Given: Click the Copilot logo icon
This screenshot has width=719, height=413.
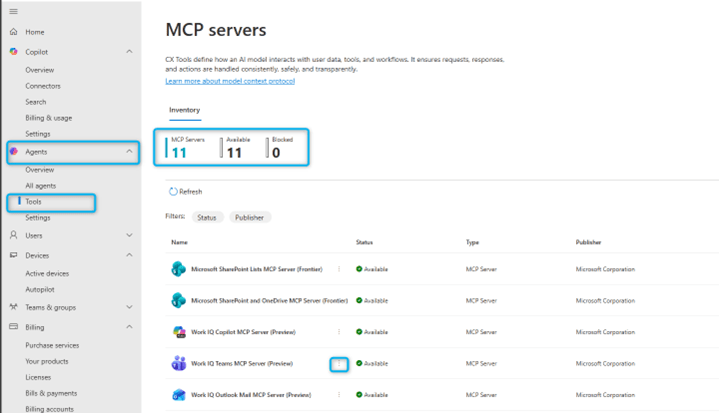Looking at the screenshot, I should tap(13, 52).
